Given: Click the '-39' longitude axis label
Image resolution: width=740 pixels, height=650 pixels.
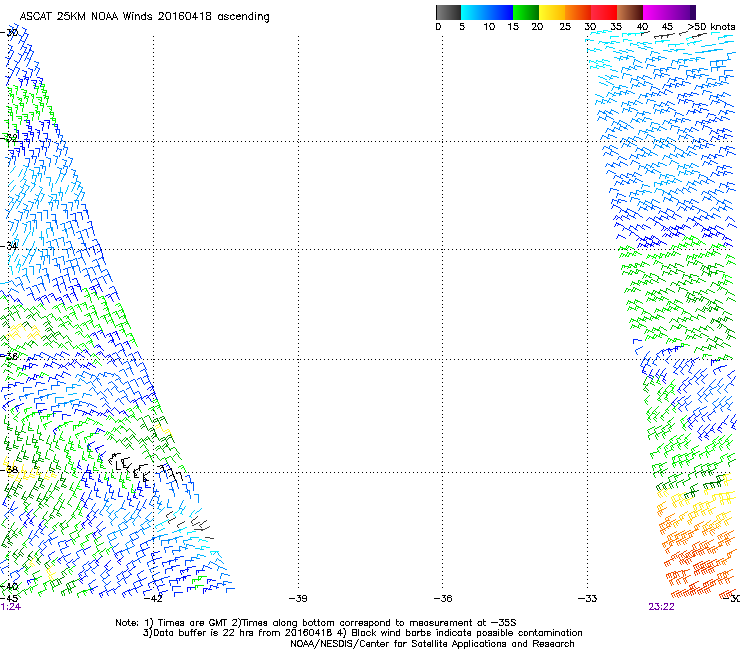Looking at the screenshot, I should tap(298, 599).
